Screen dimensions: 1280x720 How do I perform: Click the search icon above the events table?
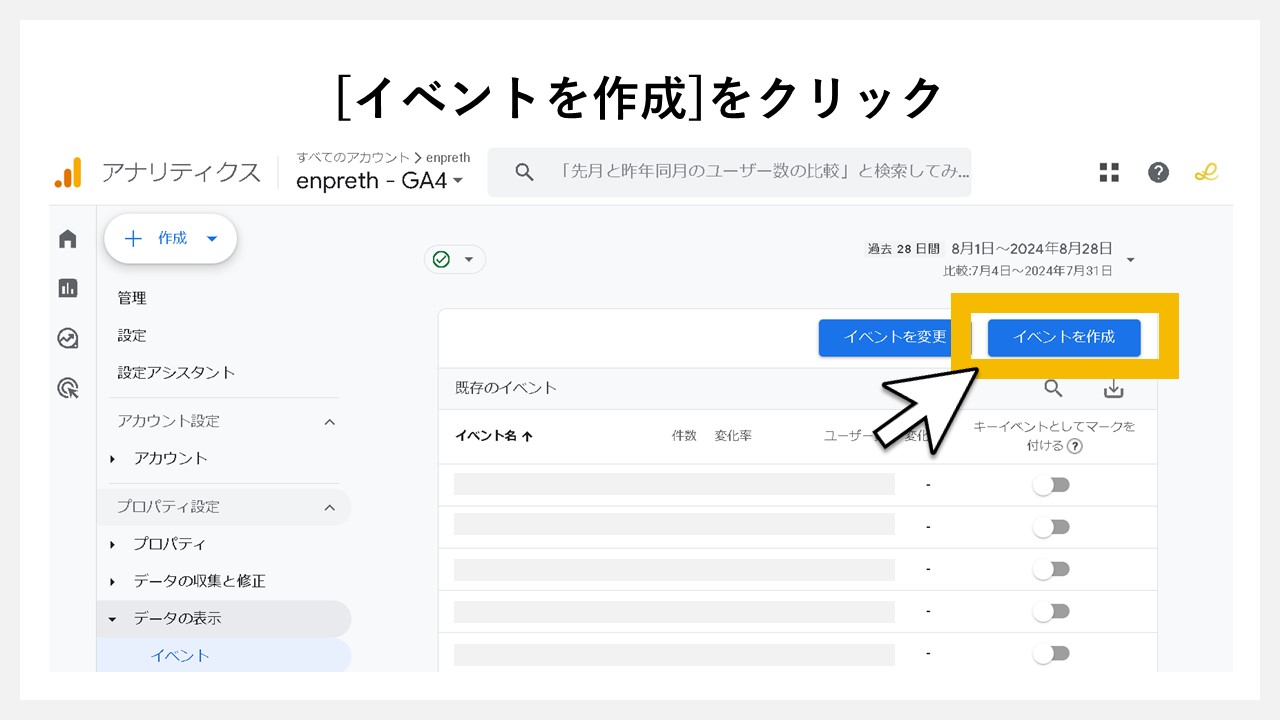(1052, 388)
